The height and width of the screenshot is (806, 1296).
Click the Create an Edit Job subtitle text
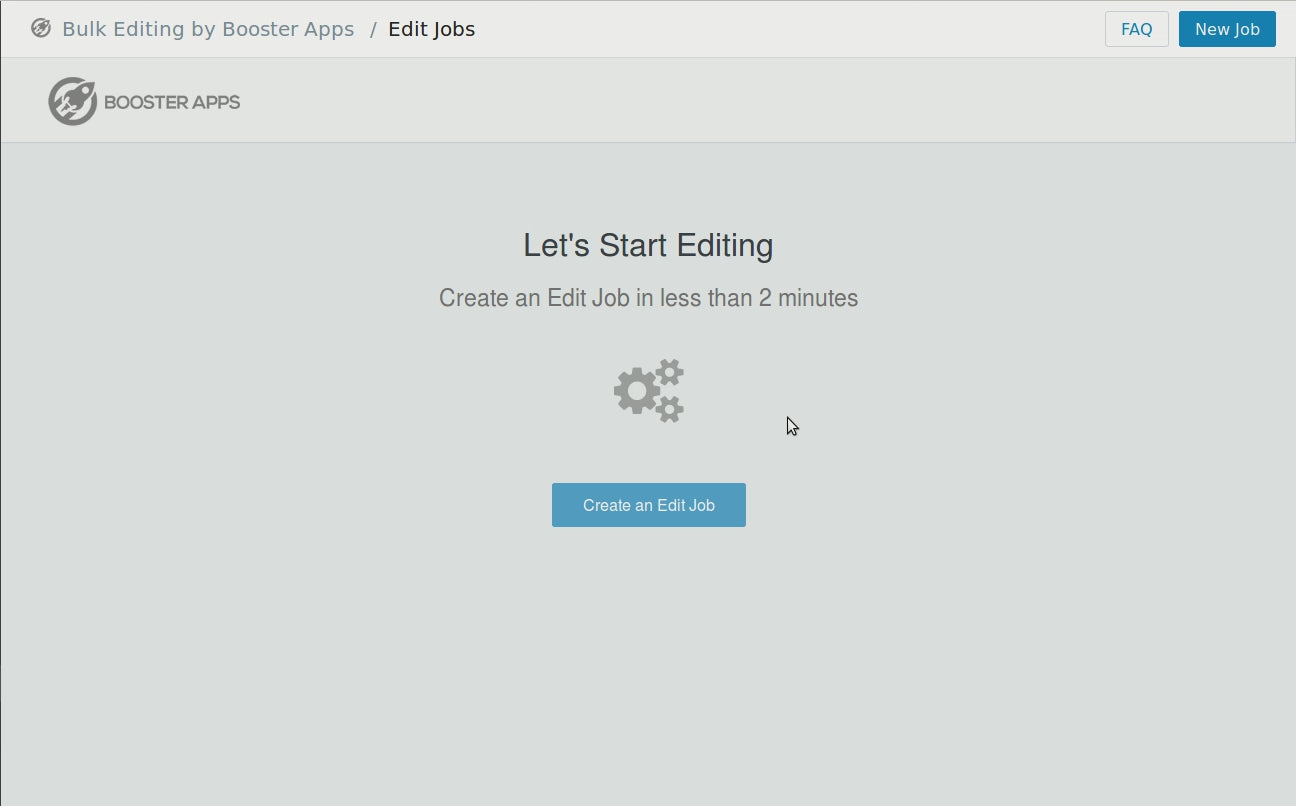pos(648,298)
